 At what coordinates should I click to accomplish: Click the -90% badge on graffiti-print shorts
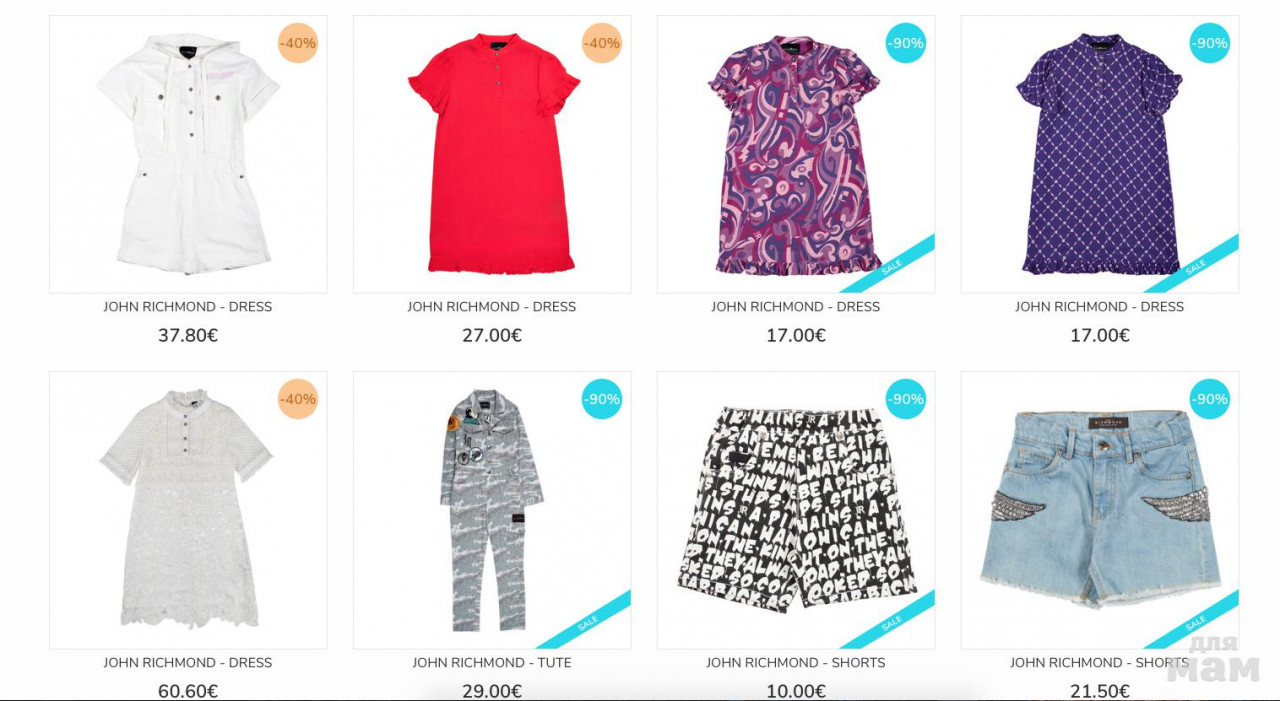[906, 399]
